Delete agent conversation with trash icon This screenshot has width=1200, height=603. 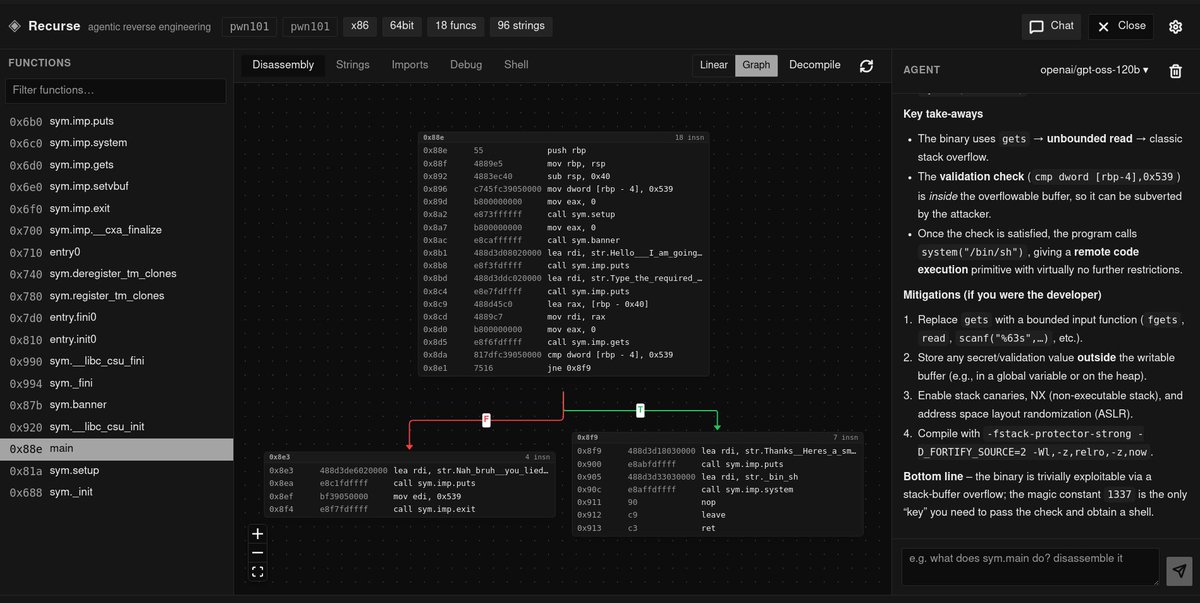[x=1176, y=70]
